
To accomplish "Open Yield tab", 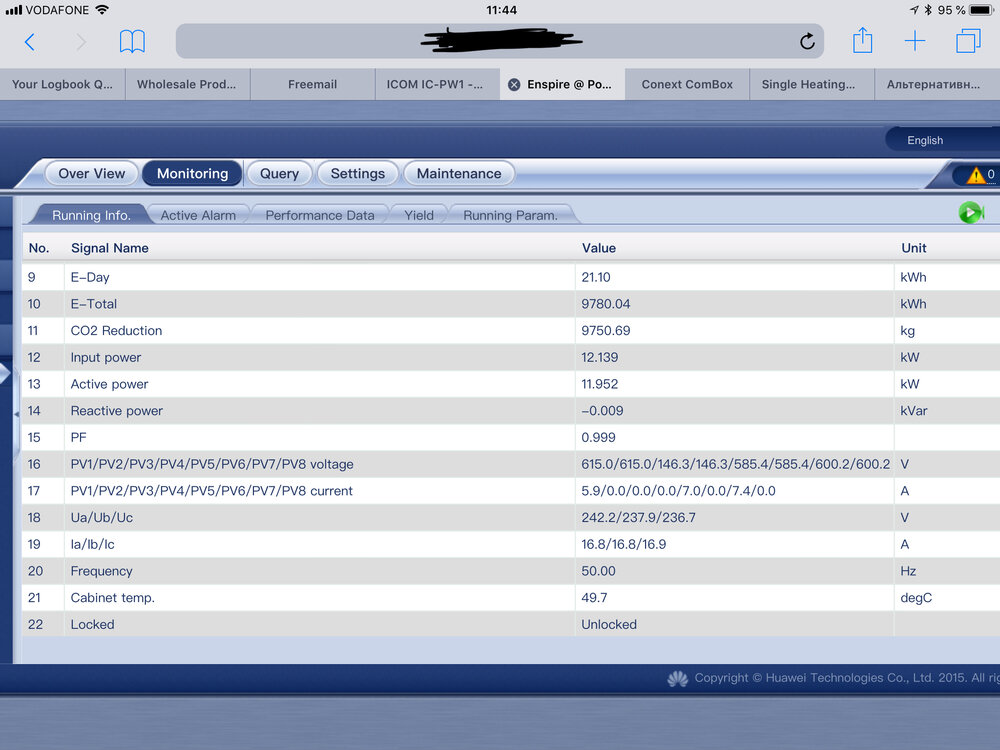I will [x=419, y=216].
